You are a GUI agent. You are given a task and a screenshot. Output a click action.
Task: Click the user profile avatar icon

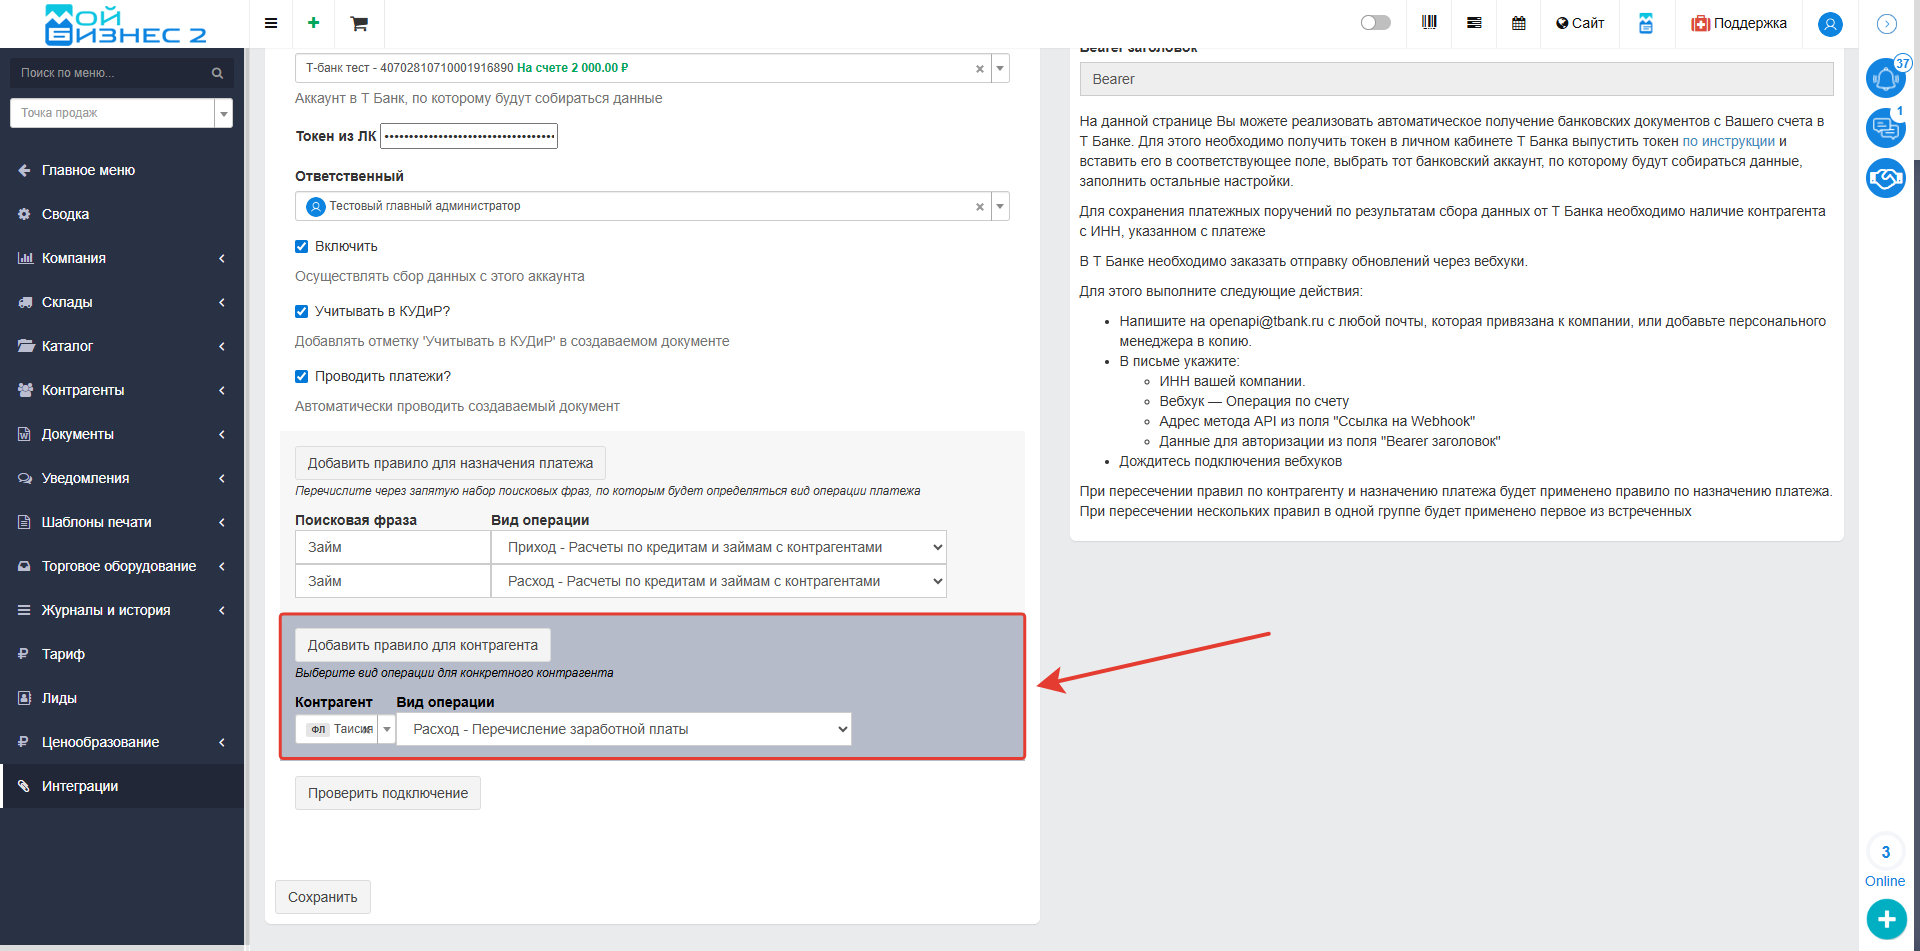tap(1830, 24)
